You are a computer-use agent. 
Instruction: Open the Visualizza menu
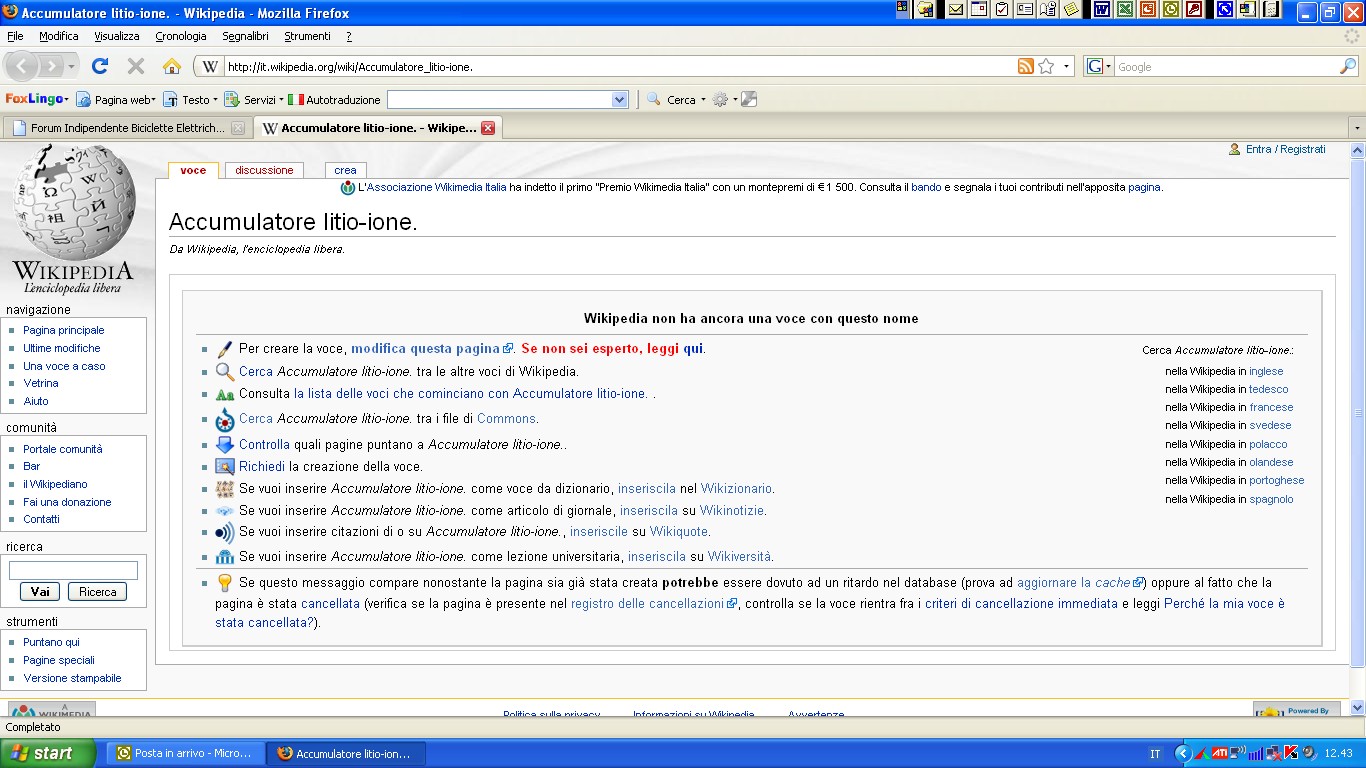tap(117, 36)
